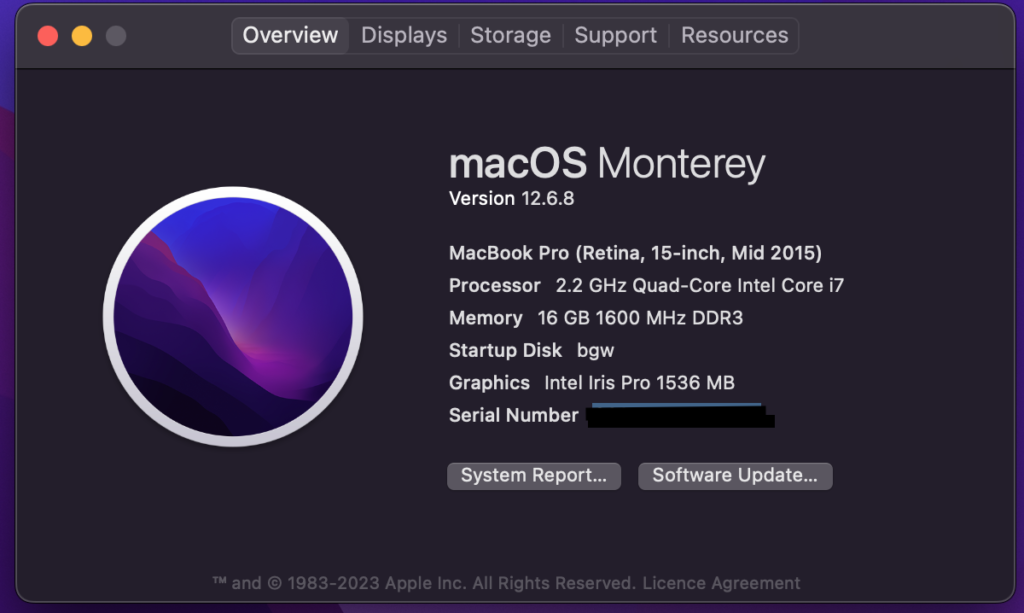Close the About This Mac window
The height and width of the screenshot is (613, 1024).
click(48, 36)
